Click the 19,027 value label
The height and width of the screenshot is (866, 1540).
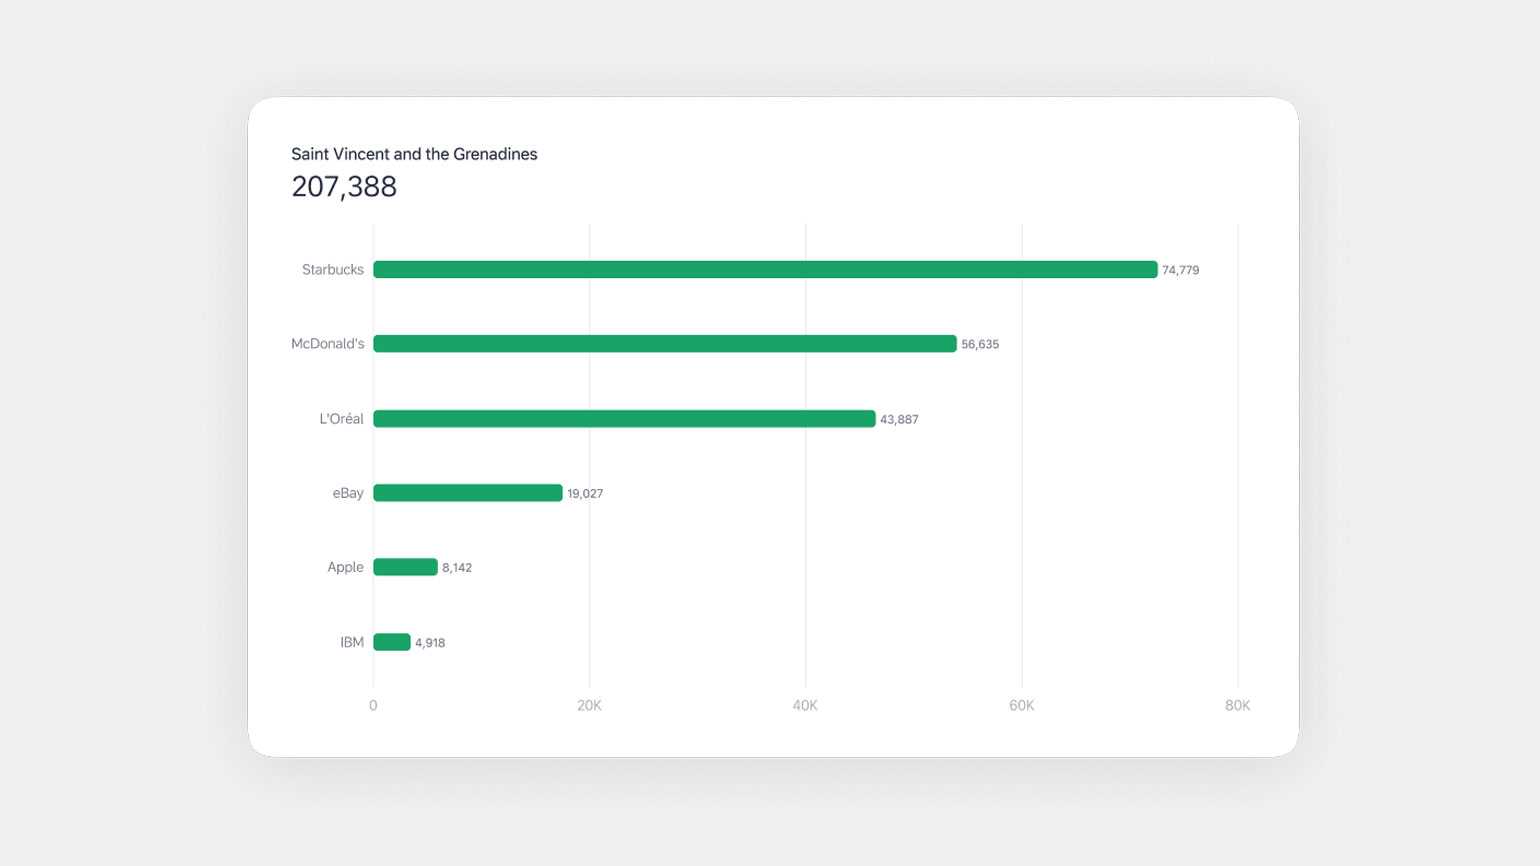pos(585,494)
